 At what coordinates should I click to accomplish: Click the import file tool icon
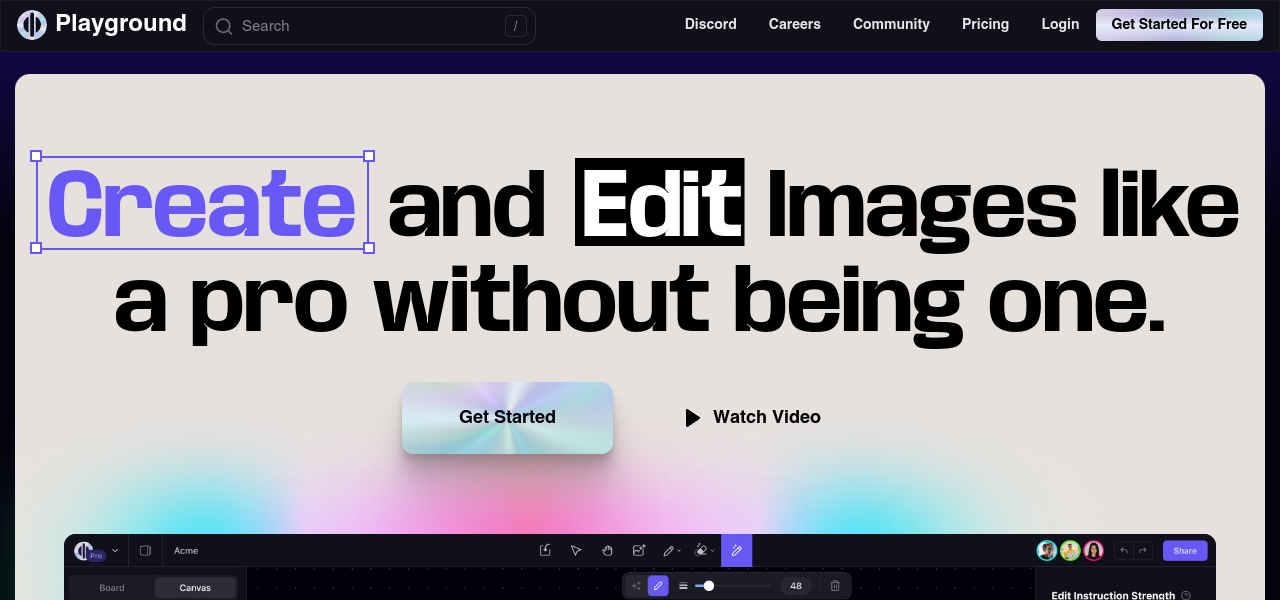coord(545,550)
